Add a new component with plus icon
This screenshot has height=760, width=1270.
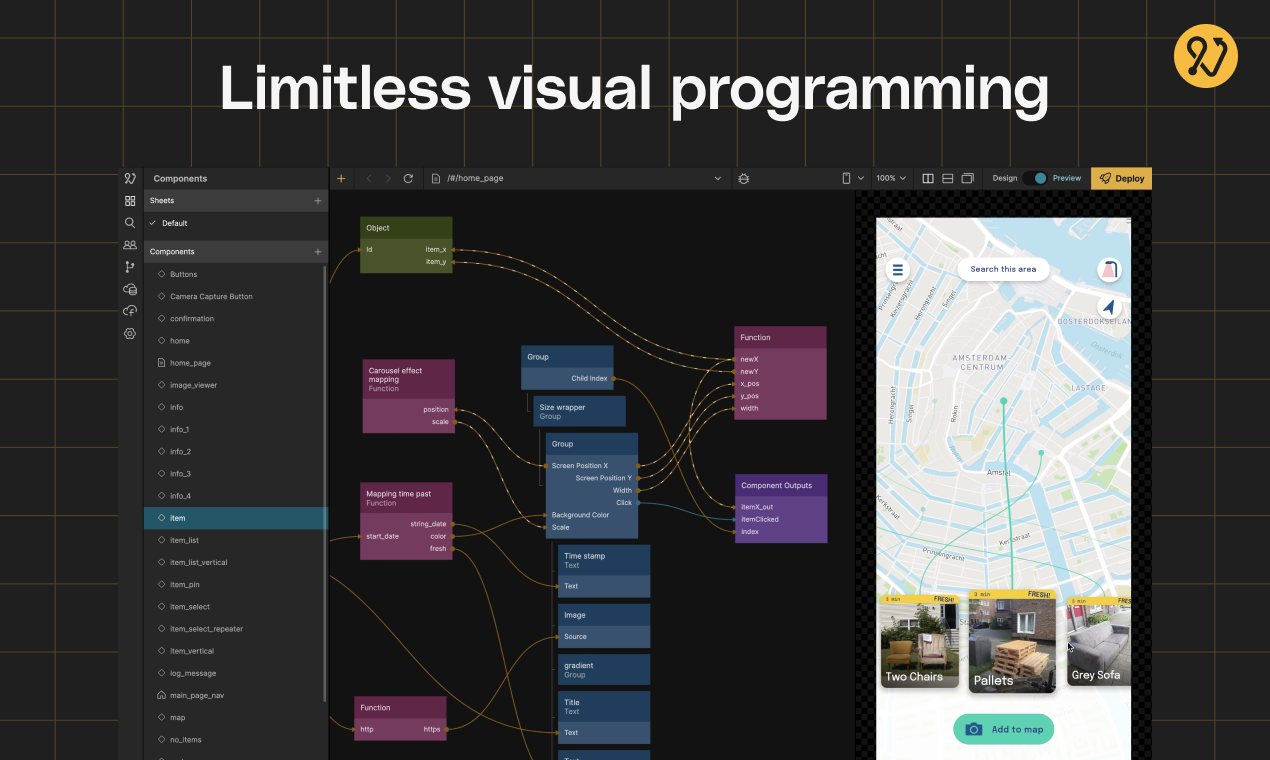pyautogui.click(x=318, y=252)
